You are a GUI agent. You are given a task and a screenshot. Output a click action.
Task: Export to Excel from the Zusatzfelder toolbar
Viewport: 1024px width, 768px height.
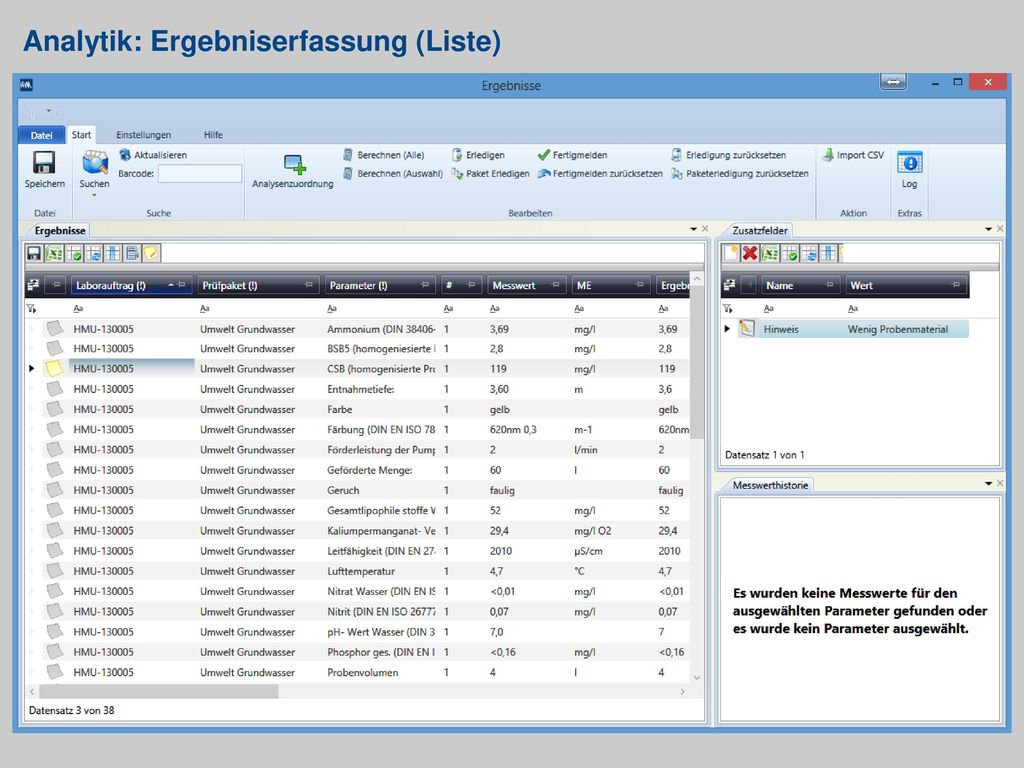[x=770, y=253]
